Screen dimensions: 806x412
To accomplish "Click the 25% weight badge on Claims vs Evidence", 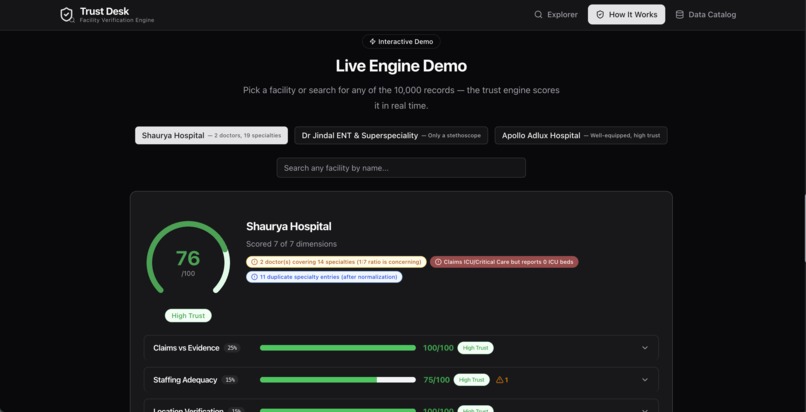I will click(232, 348).
